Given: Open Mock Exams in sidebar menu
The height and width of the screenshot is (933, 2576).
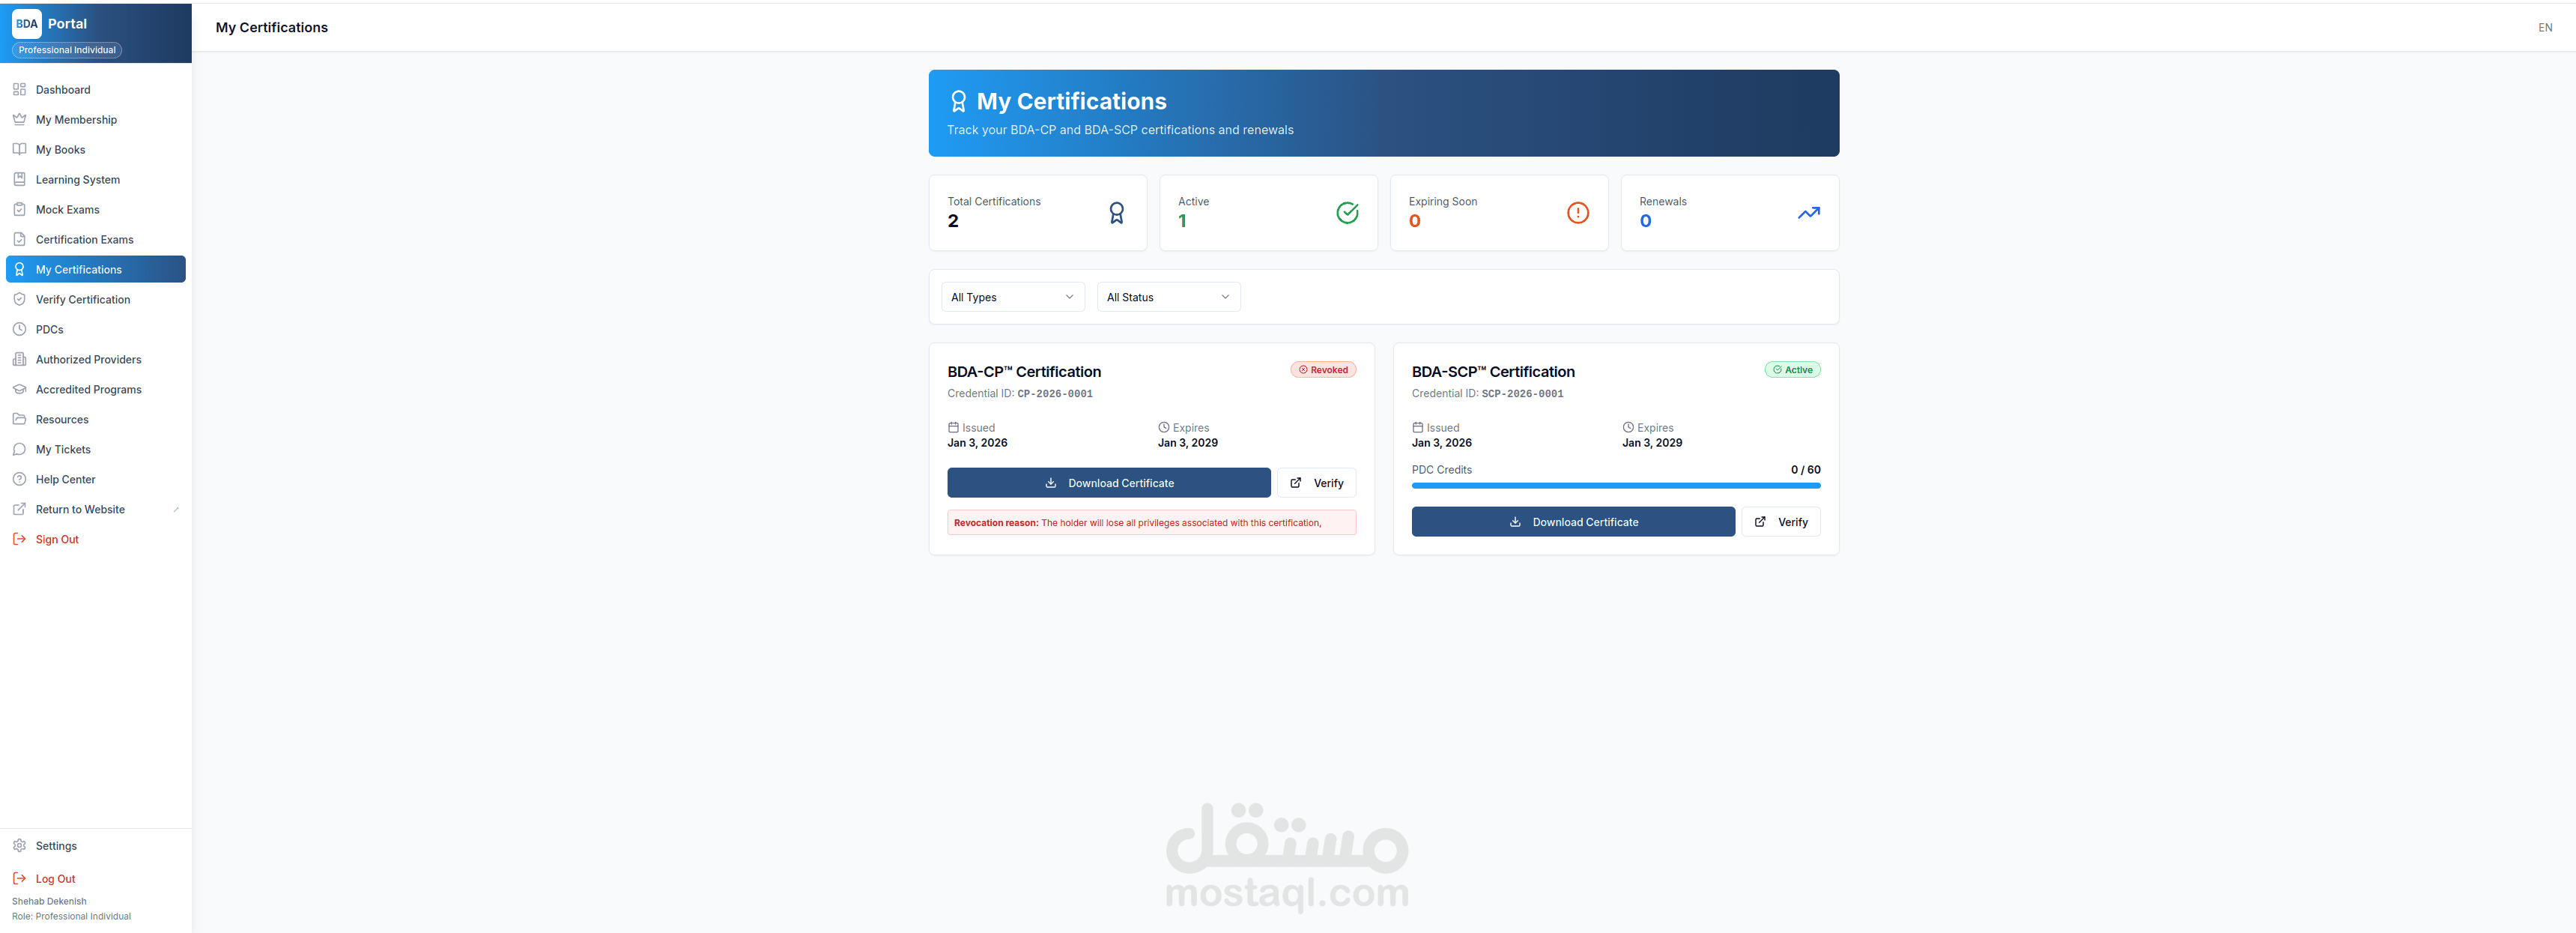Looking at the screenshot, I should (67, 210).
